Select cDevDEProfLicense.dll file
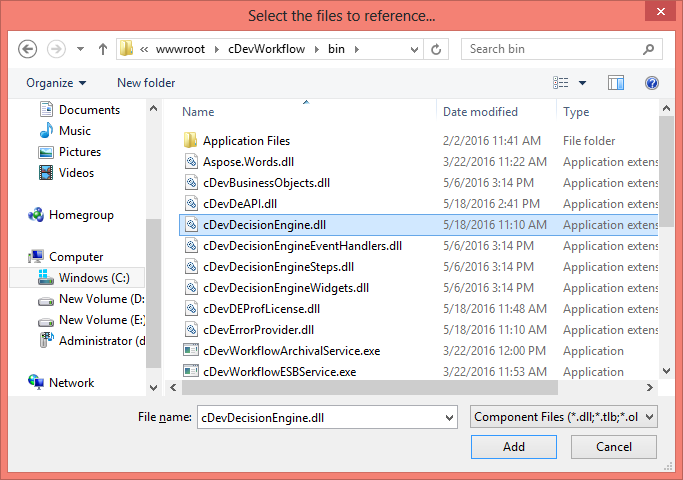Viewport: 683px width, 480px height. pos(261,308)
